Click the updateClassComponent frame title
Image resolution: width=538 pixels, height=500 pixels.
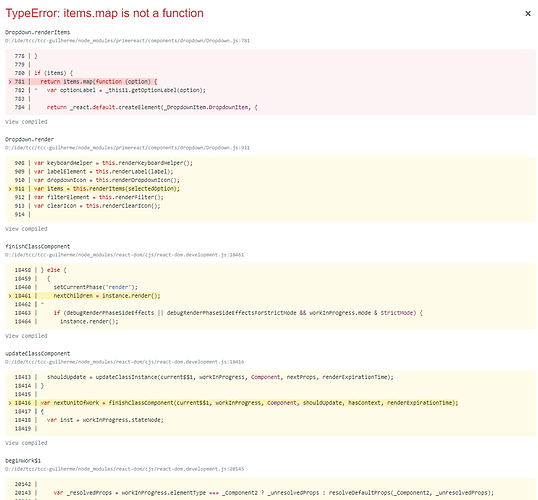click(37, 353)
